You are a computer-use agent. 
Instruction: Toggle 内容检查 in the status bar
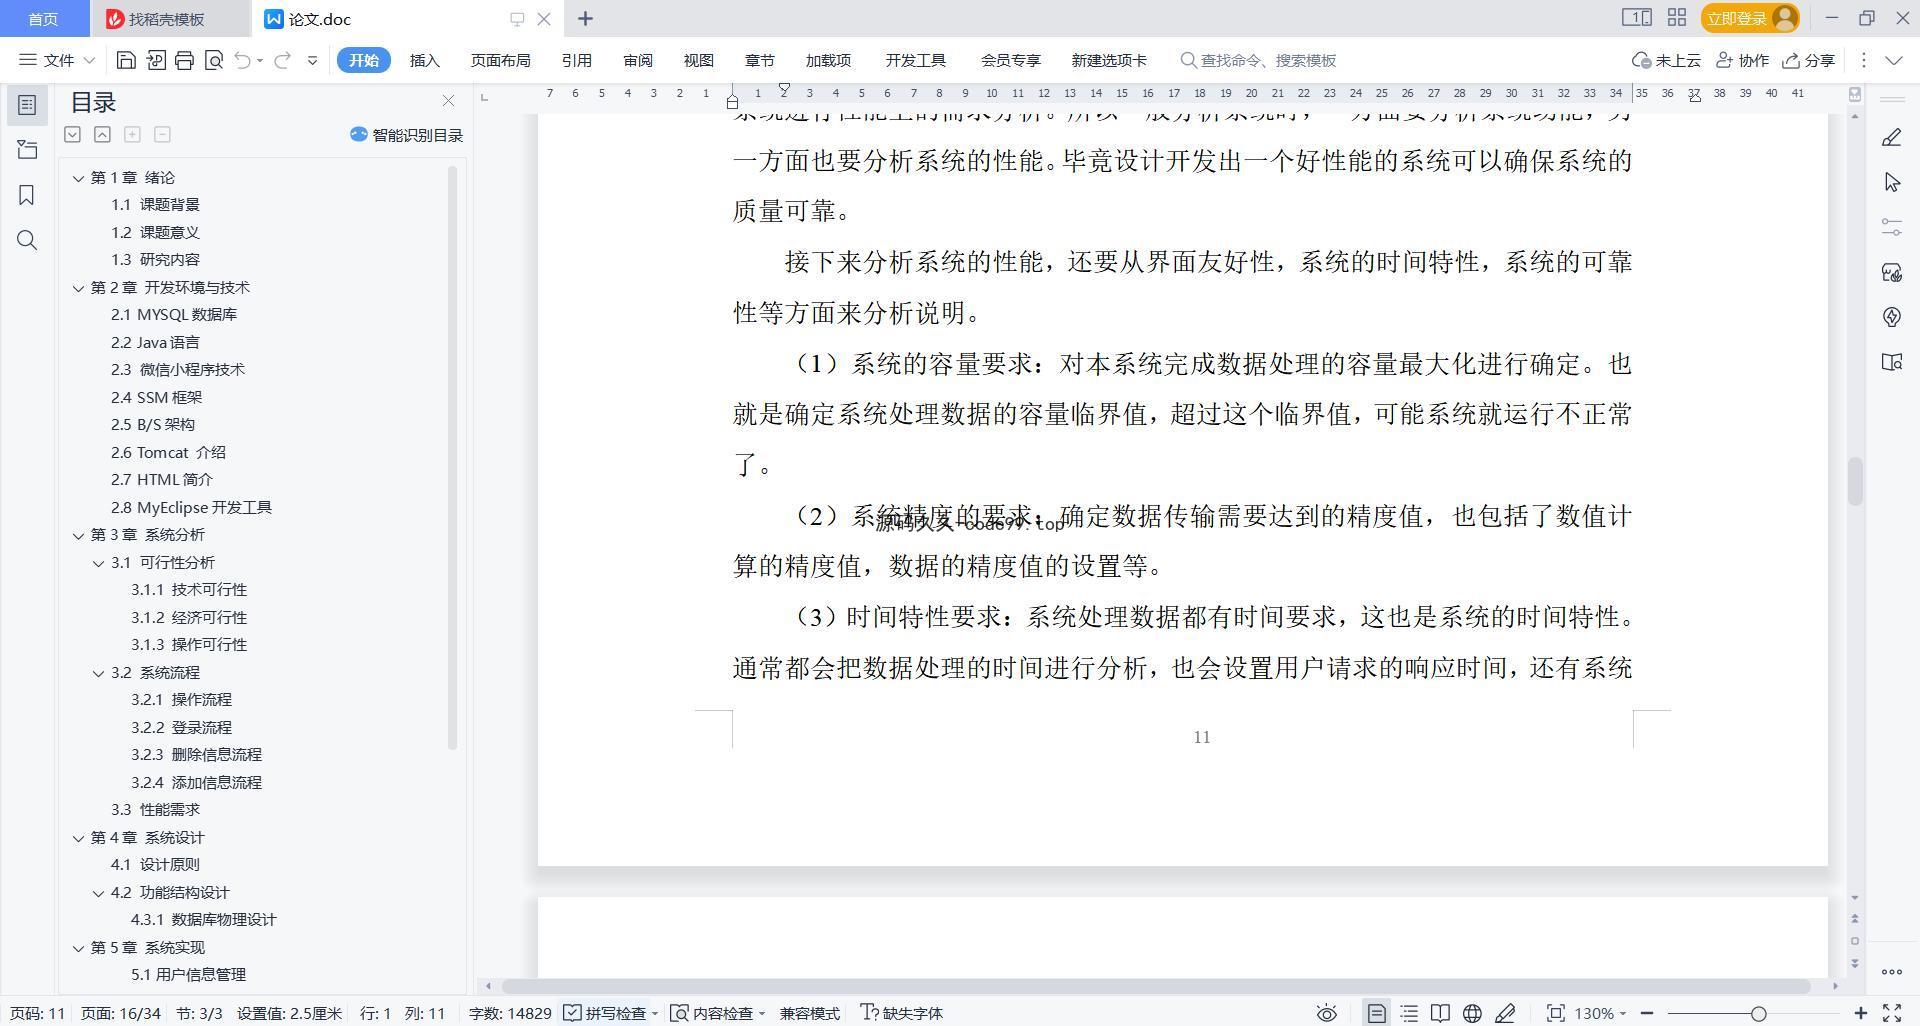718,1013
